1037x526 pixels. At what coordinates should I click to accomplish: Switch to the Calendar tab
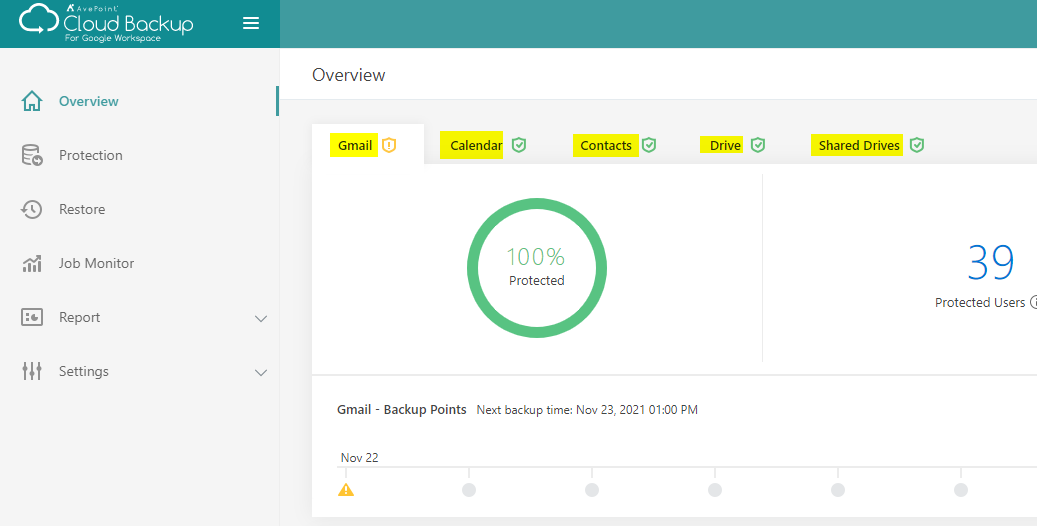(x=476, y=145)
